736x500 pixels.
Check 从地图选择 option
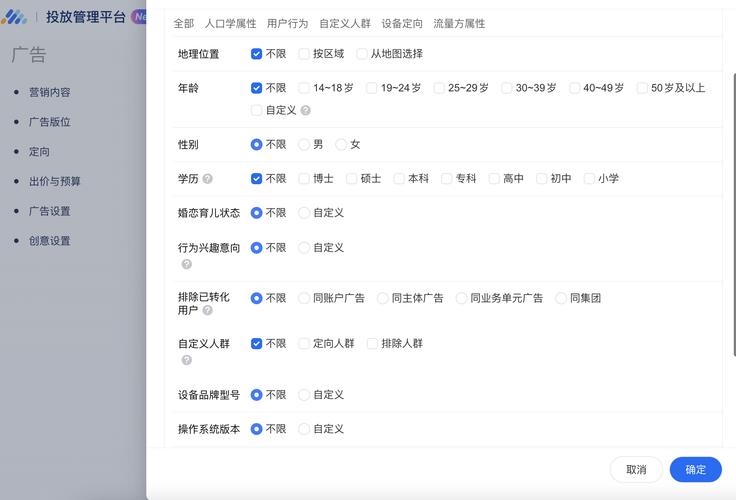pyautogui.click(x=361, y=54)
